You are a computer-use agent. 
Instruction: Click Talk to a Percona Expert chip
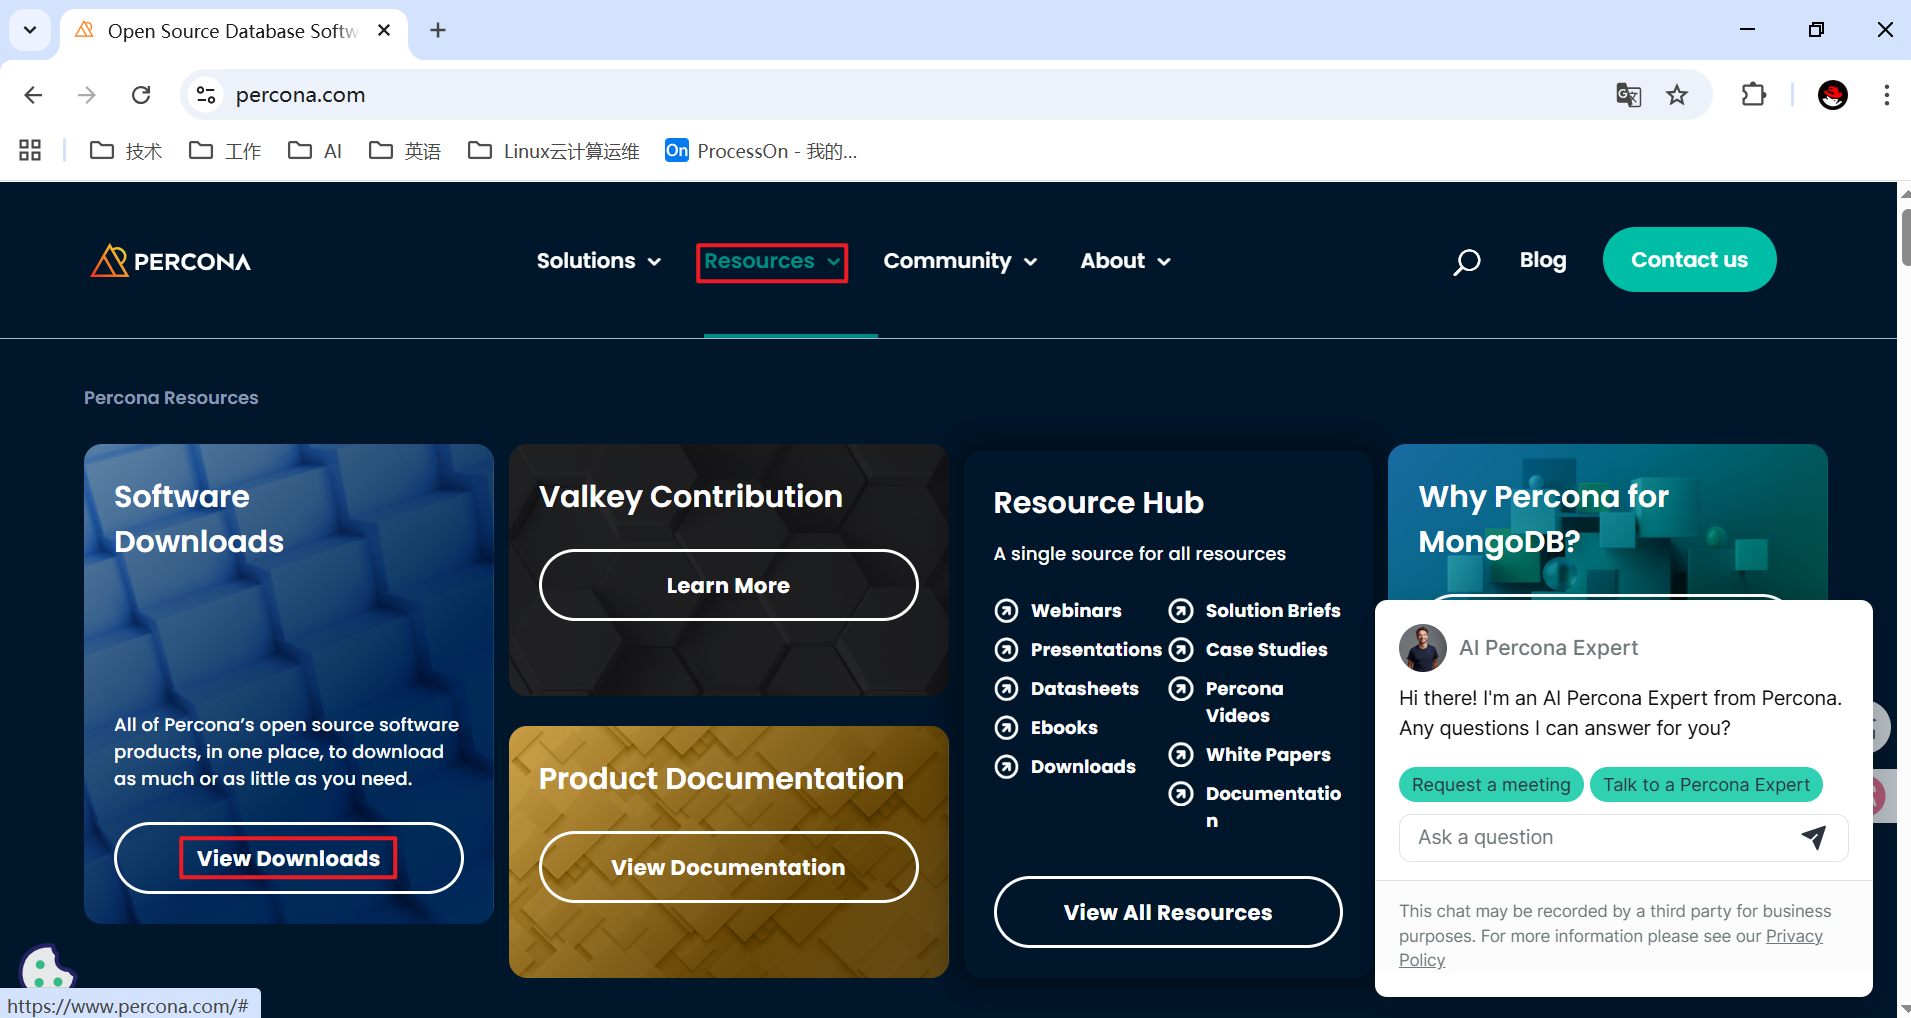[x=1706, y=785]
